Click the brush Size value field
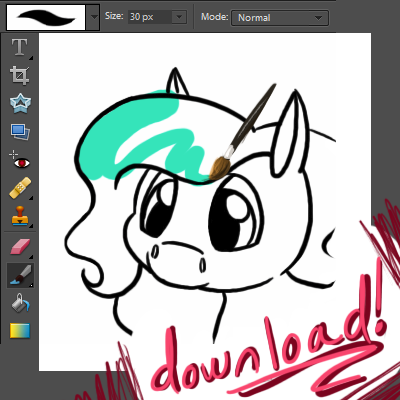400x400 pixels. (x=150, y=17)
